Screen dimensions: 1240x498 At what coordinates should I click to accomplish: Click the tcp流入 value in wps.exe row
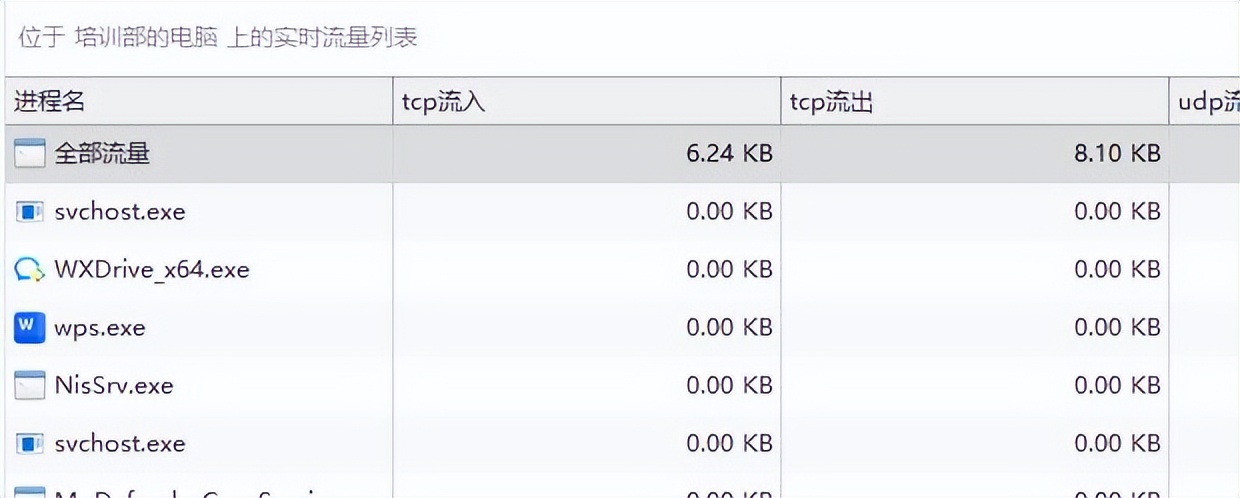[729, 327]
